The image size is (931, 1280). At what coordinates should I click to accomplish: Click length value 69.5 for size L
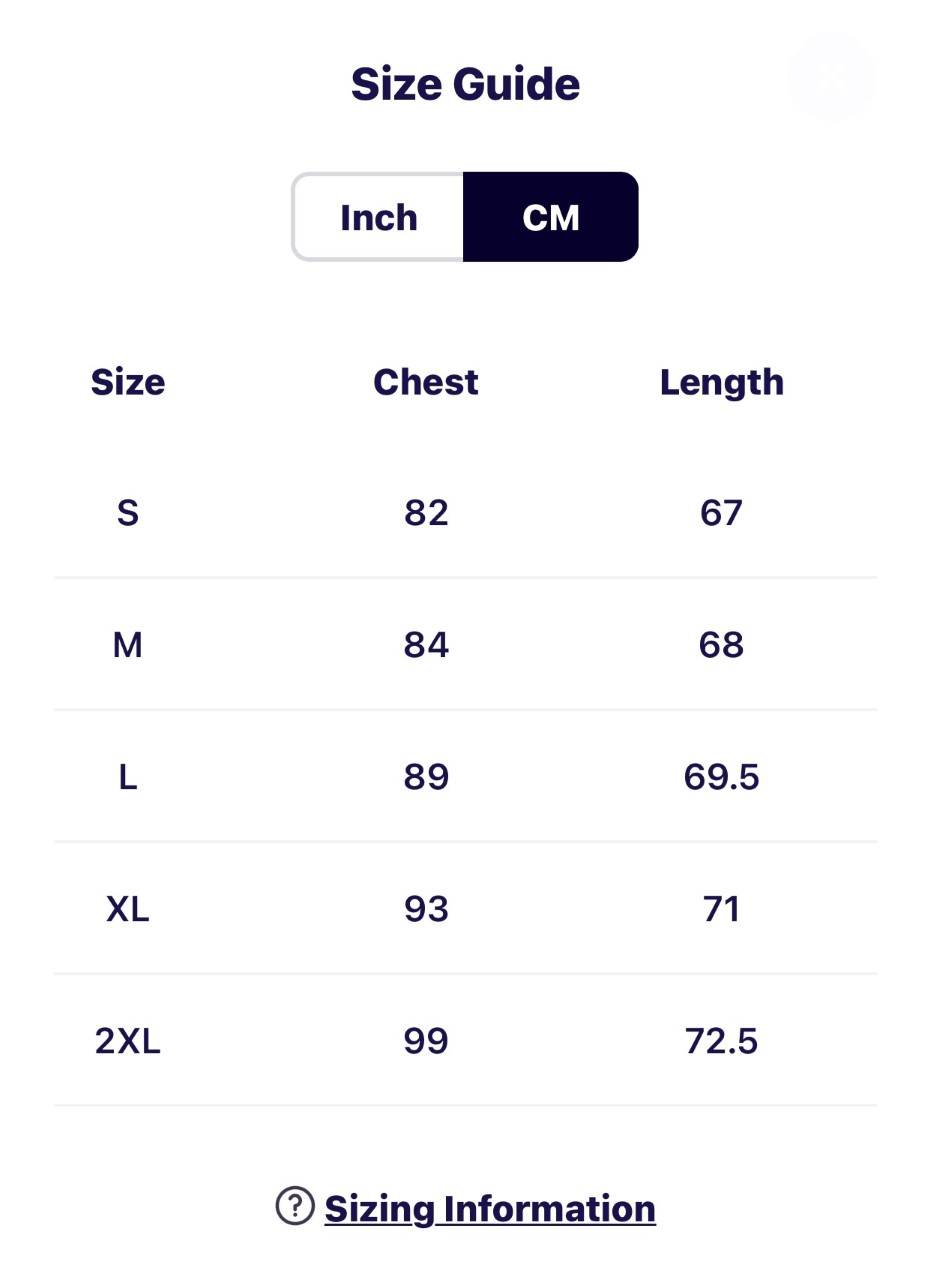point(721,777)
